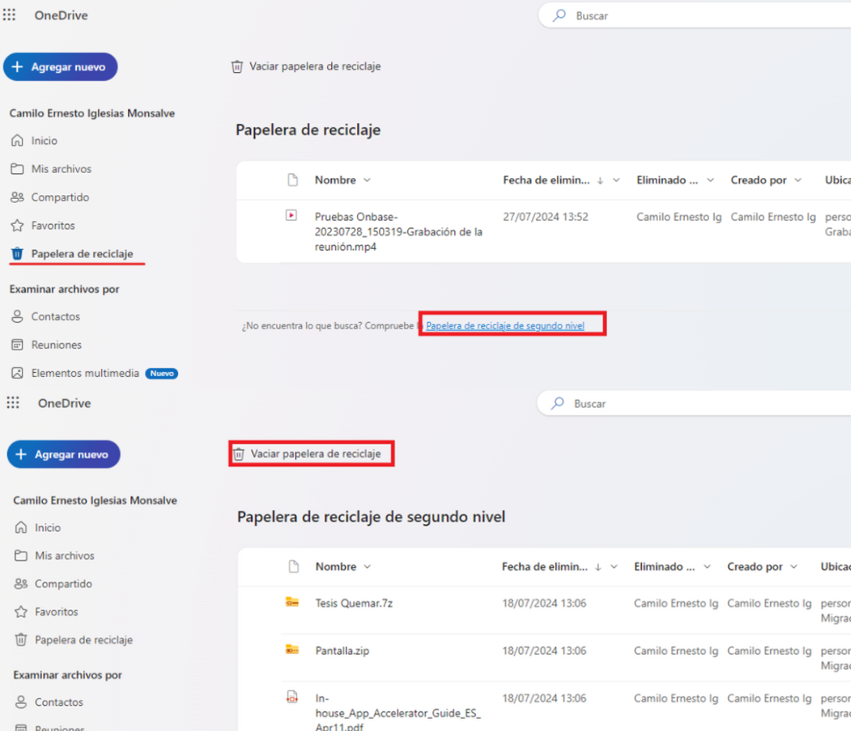The height and width of the screenshot is (731, 851).
Task: Expand the Fecha de elimin column menu, segundo nivel table
Action: (614, 567)
